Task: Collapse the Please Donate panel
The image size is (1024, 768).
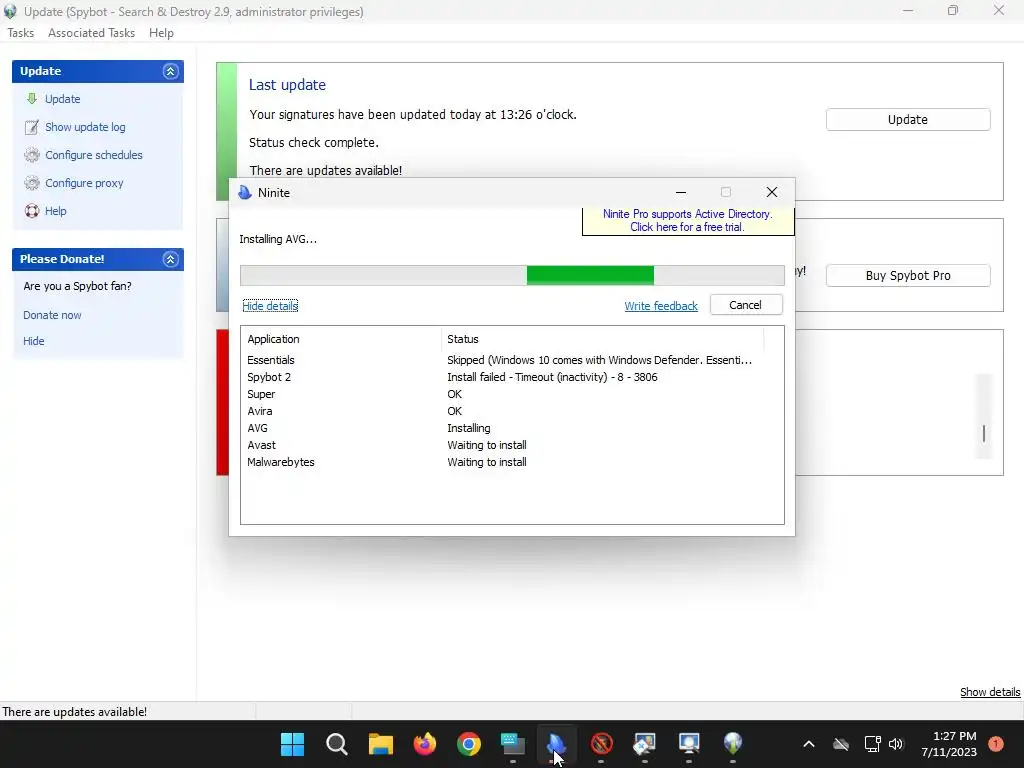Action: click(170, 259)
